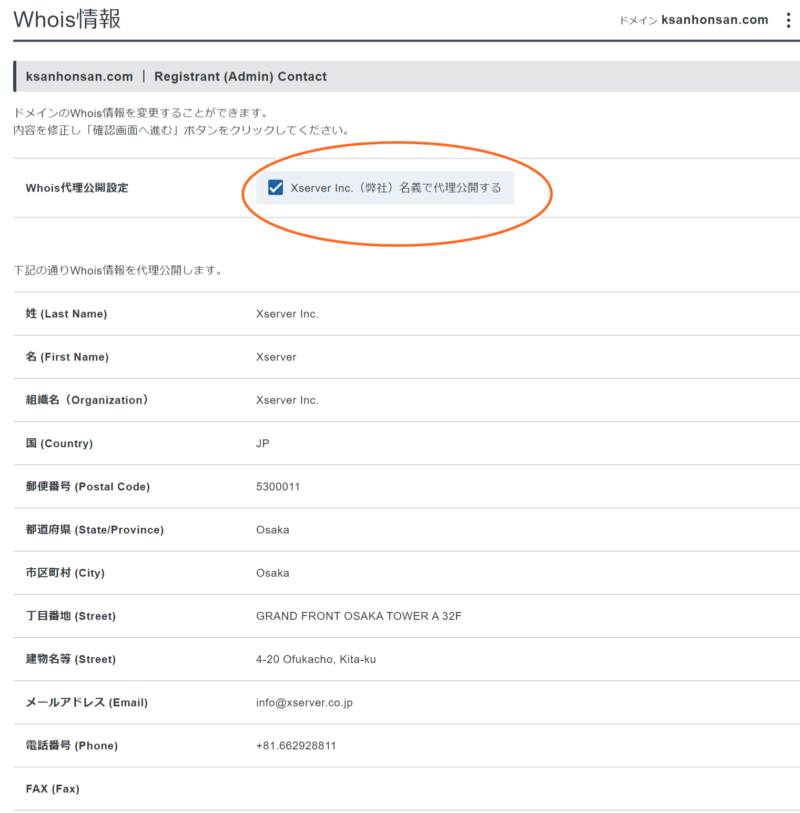The width and height of the screenshot is (800, 813).
Task: Click the ksanhonsan.com domain name at top right
Action: coord(714,20)
